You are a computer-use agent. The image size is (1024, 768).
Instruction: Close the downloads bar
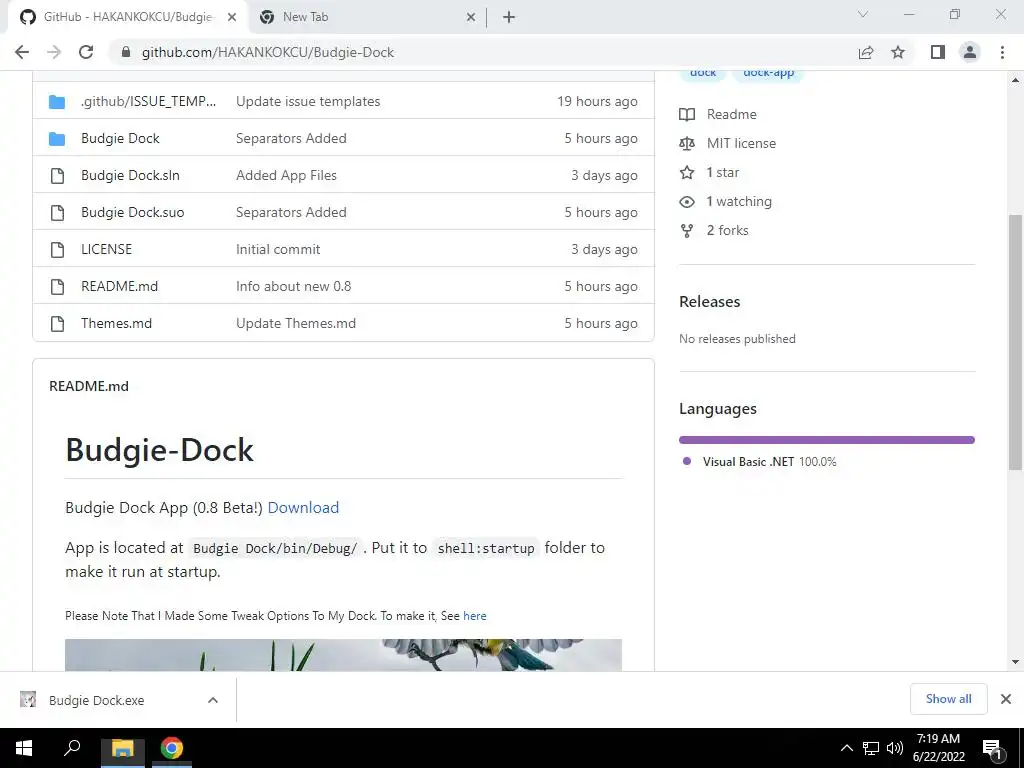(1006, 699)
